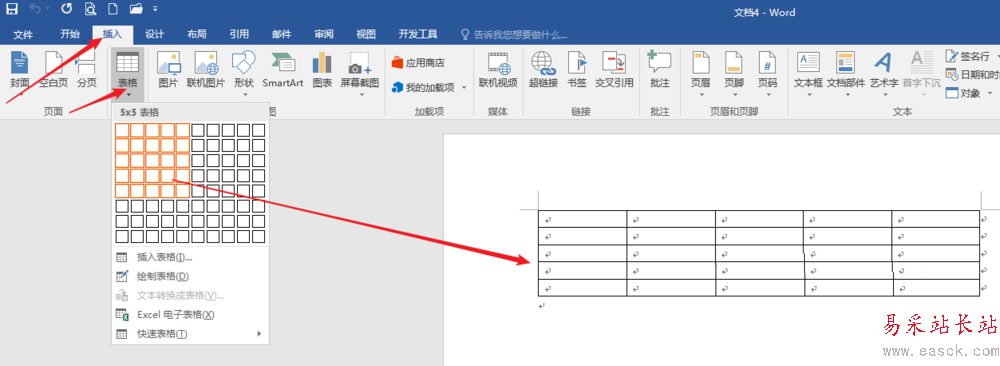Switch to the References (引用) tab
Viewport: 1000px width, 366px height.
(x=239, y=34)
